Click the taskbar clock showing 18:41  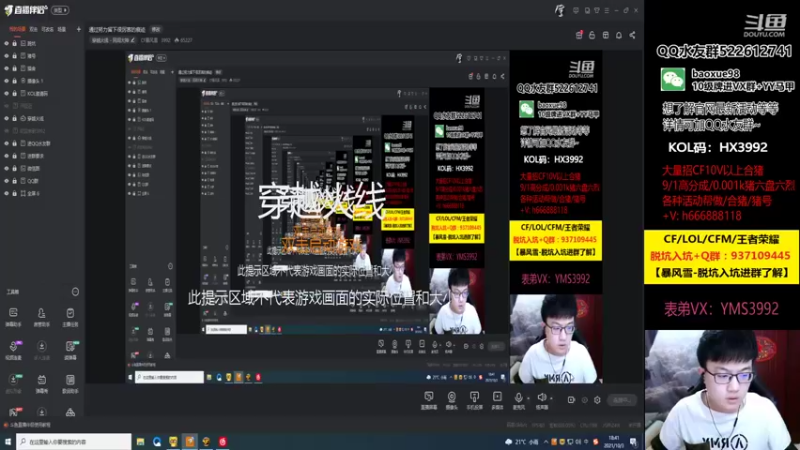(x=614, y=442)
